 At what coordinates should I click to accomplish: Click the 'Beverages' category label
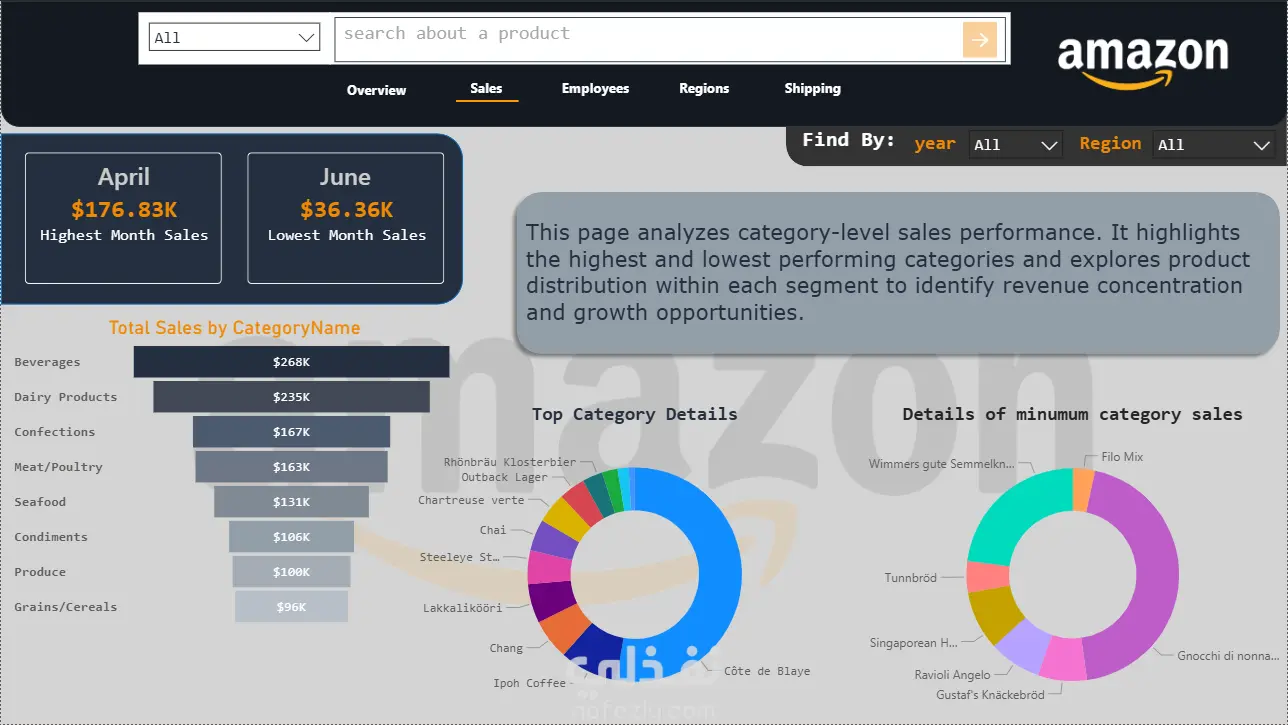pyautogui.click(x=47, y=362)
